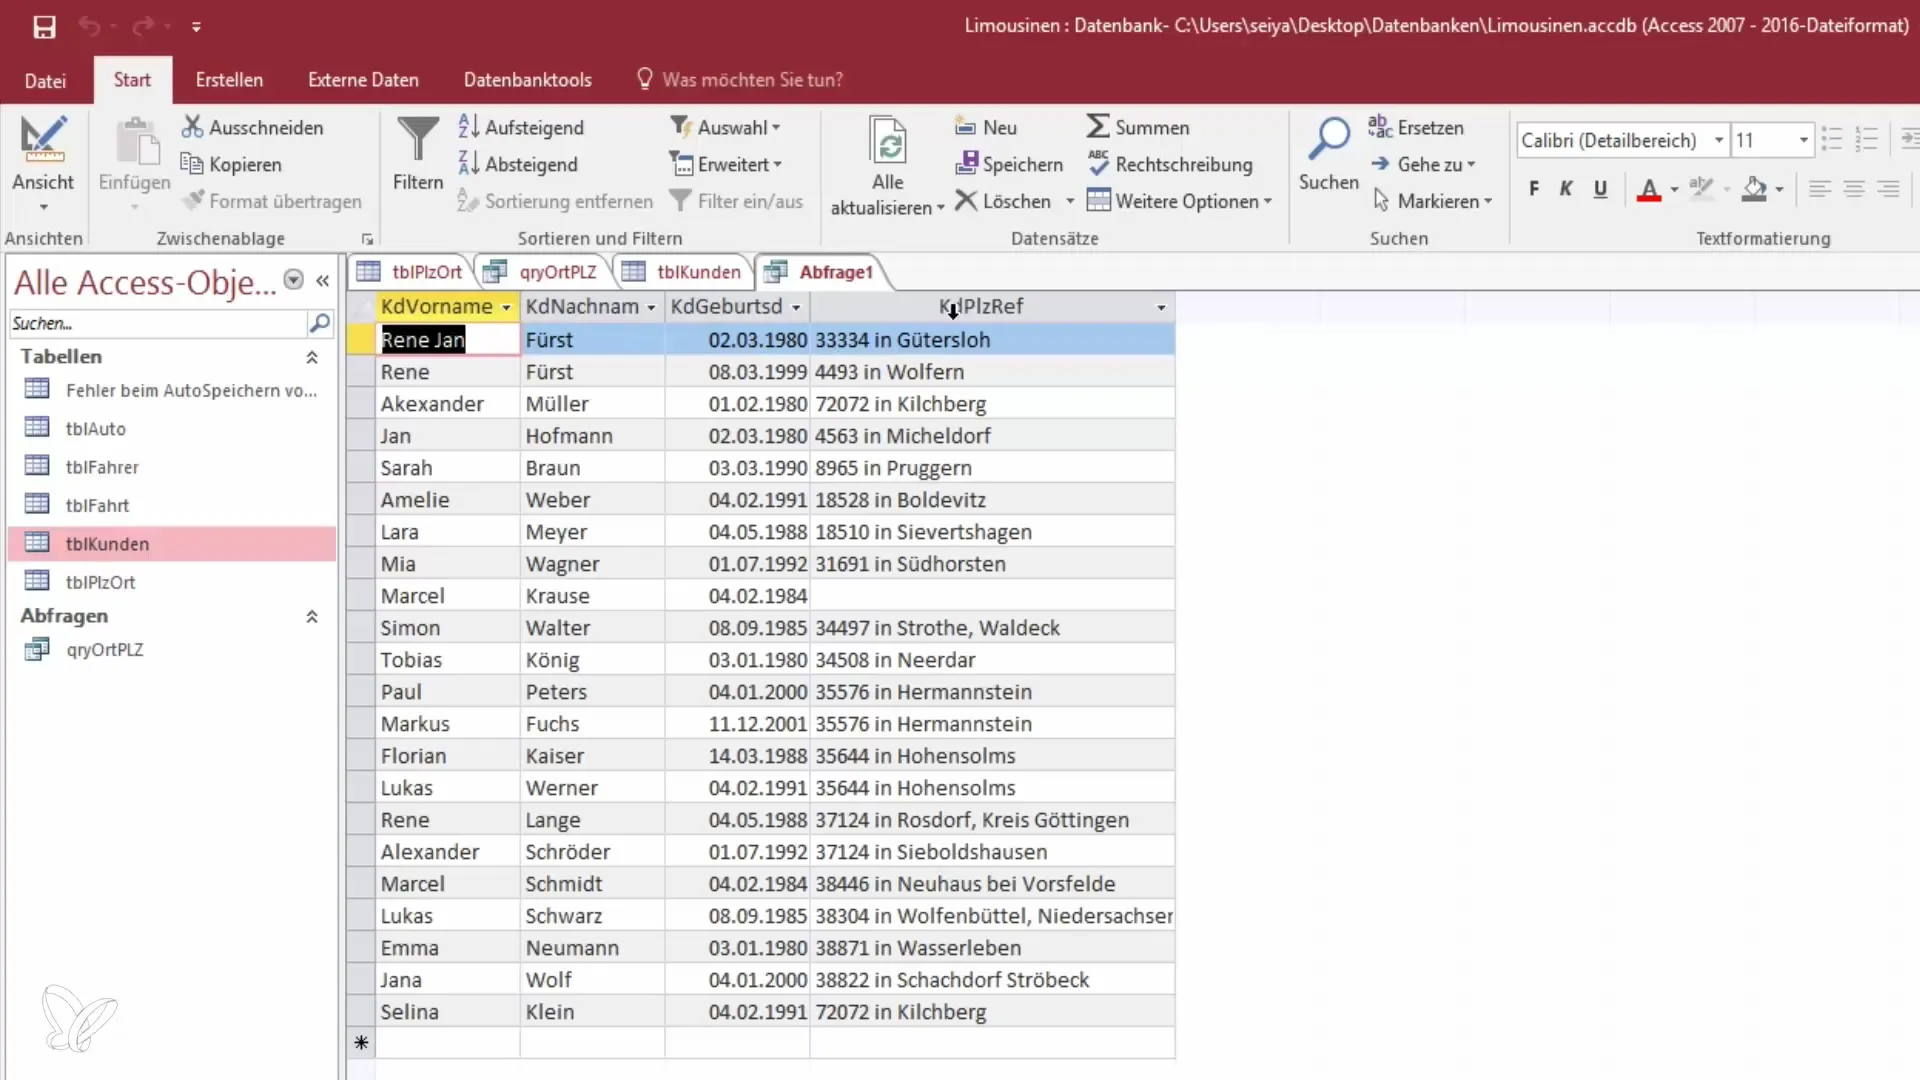Toggle Filter ein/aus

736,201
